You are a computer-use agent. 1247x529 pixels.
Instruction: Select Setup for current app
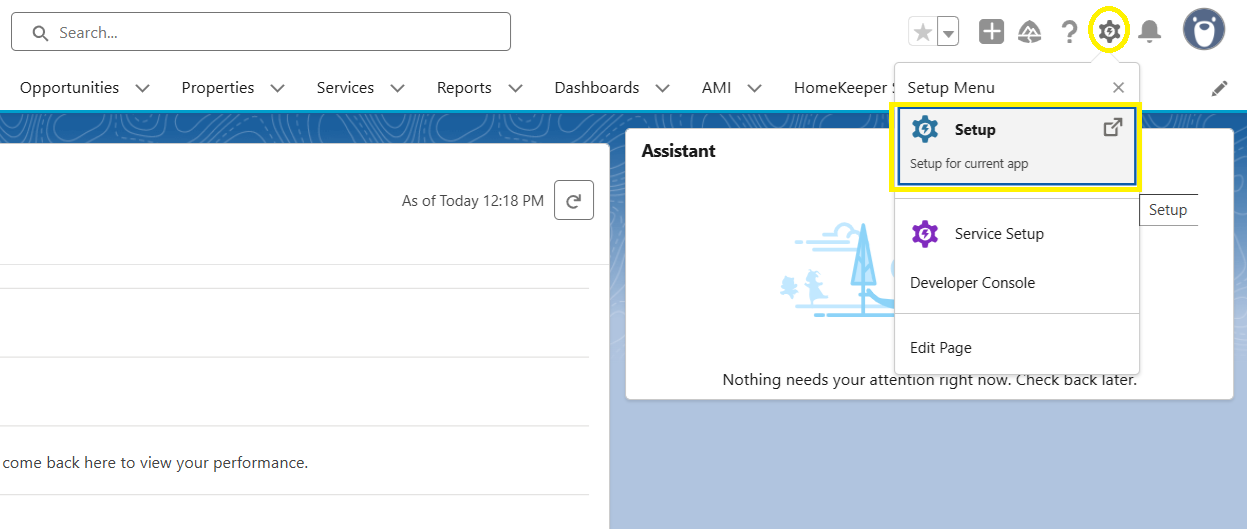1015,146
